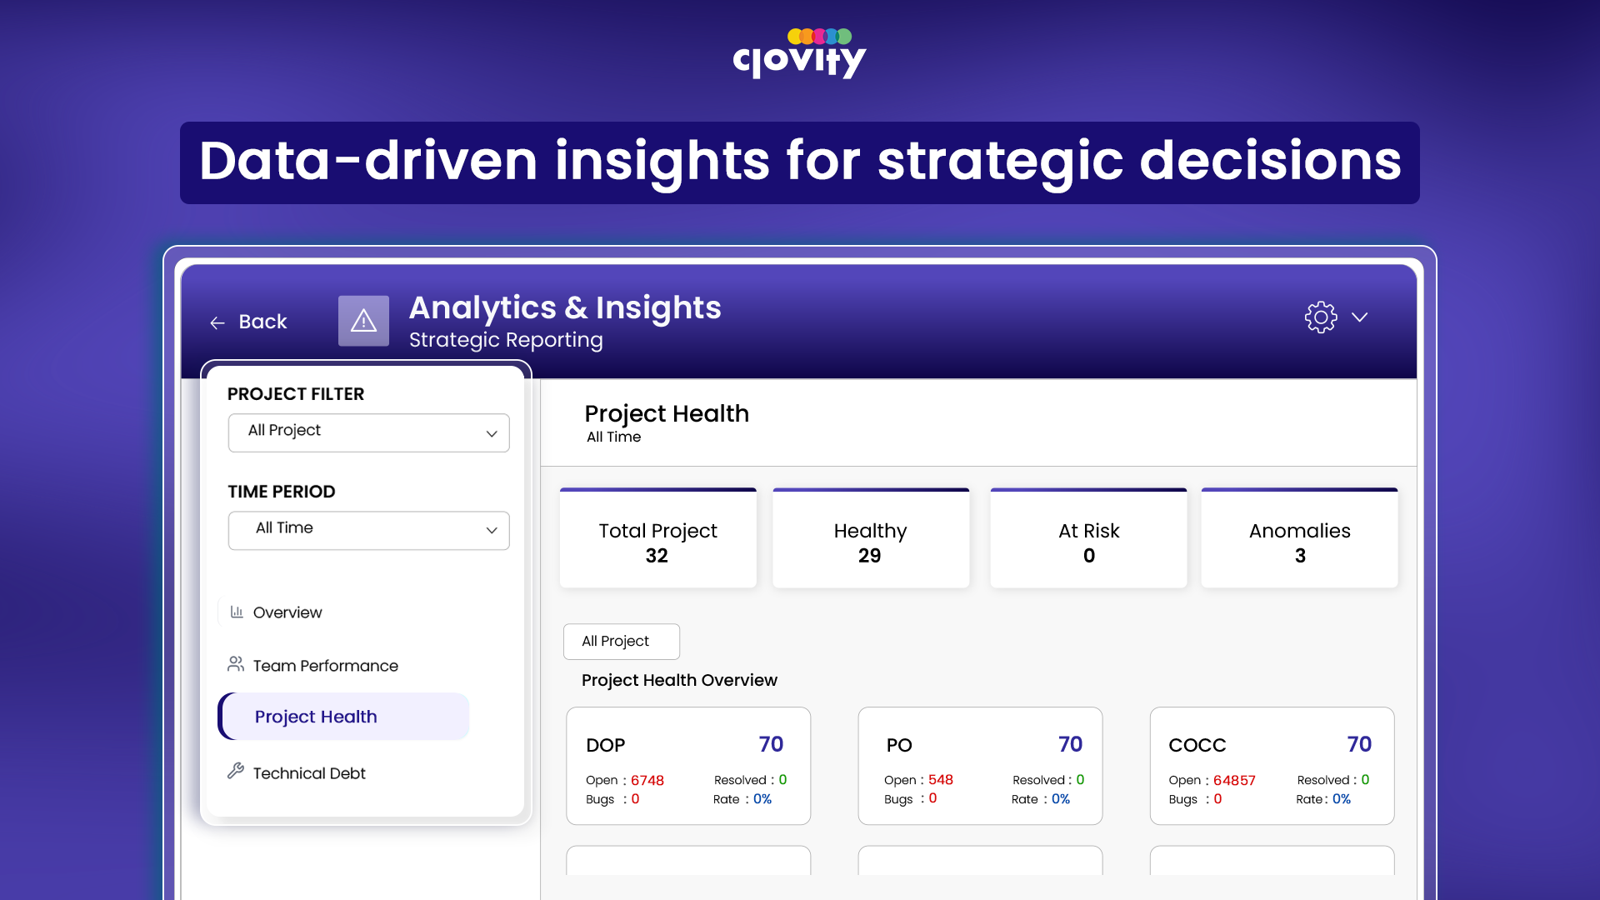Click the Team Performance people icon

coord(236,664)
